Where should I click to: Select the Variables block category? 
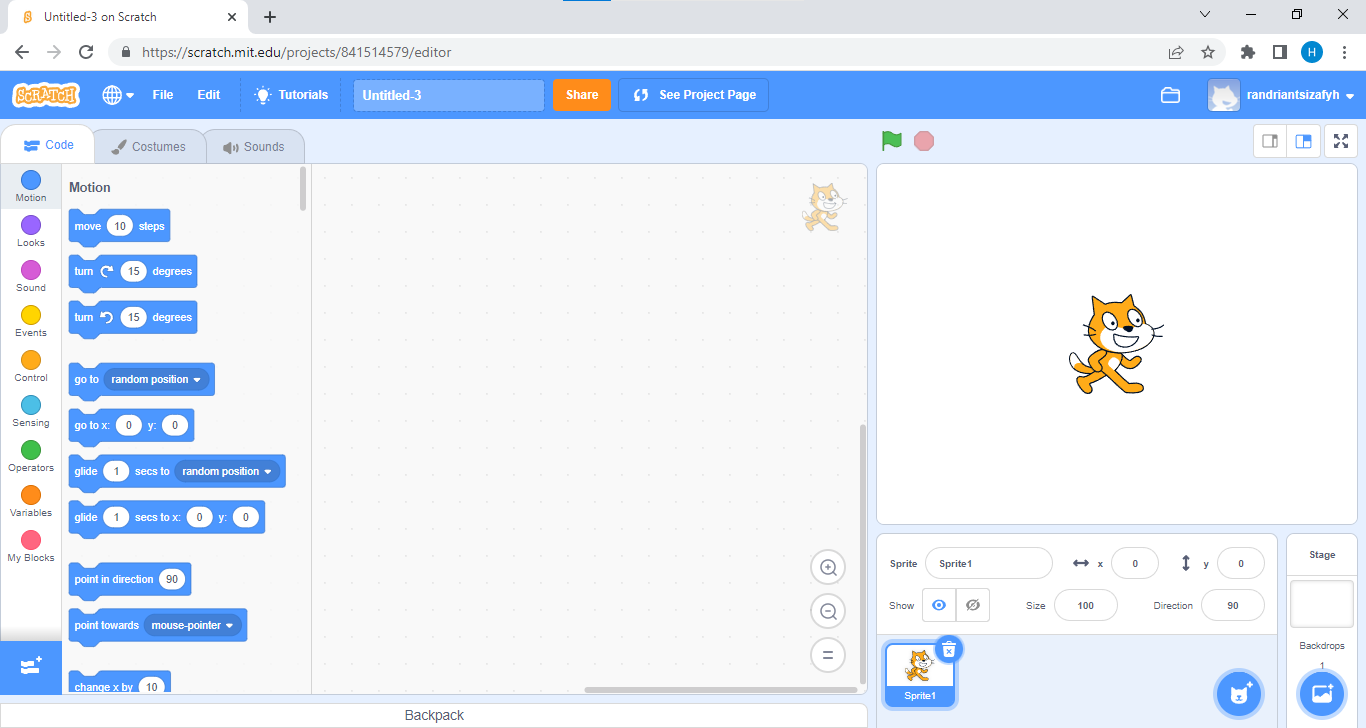[x=31, y=501]
